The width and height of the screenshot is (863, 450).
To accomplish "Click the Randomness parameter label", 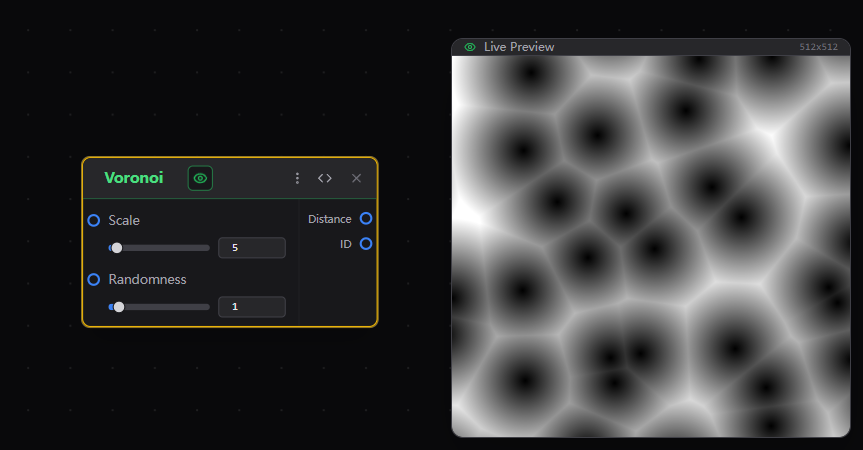I will (x=147, y=279).
